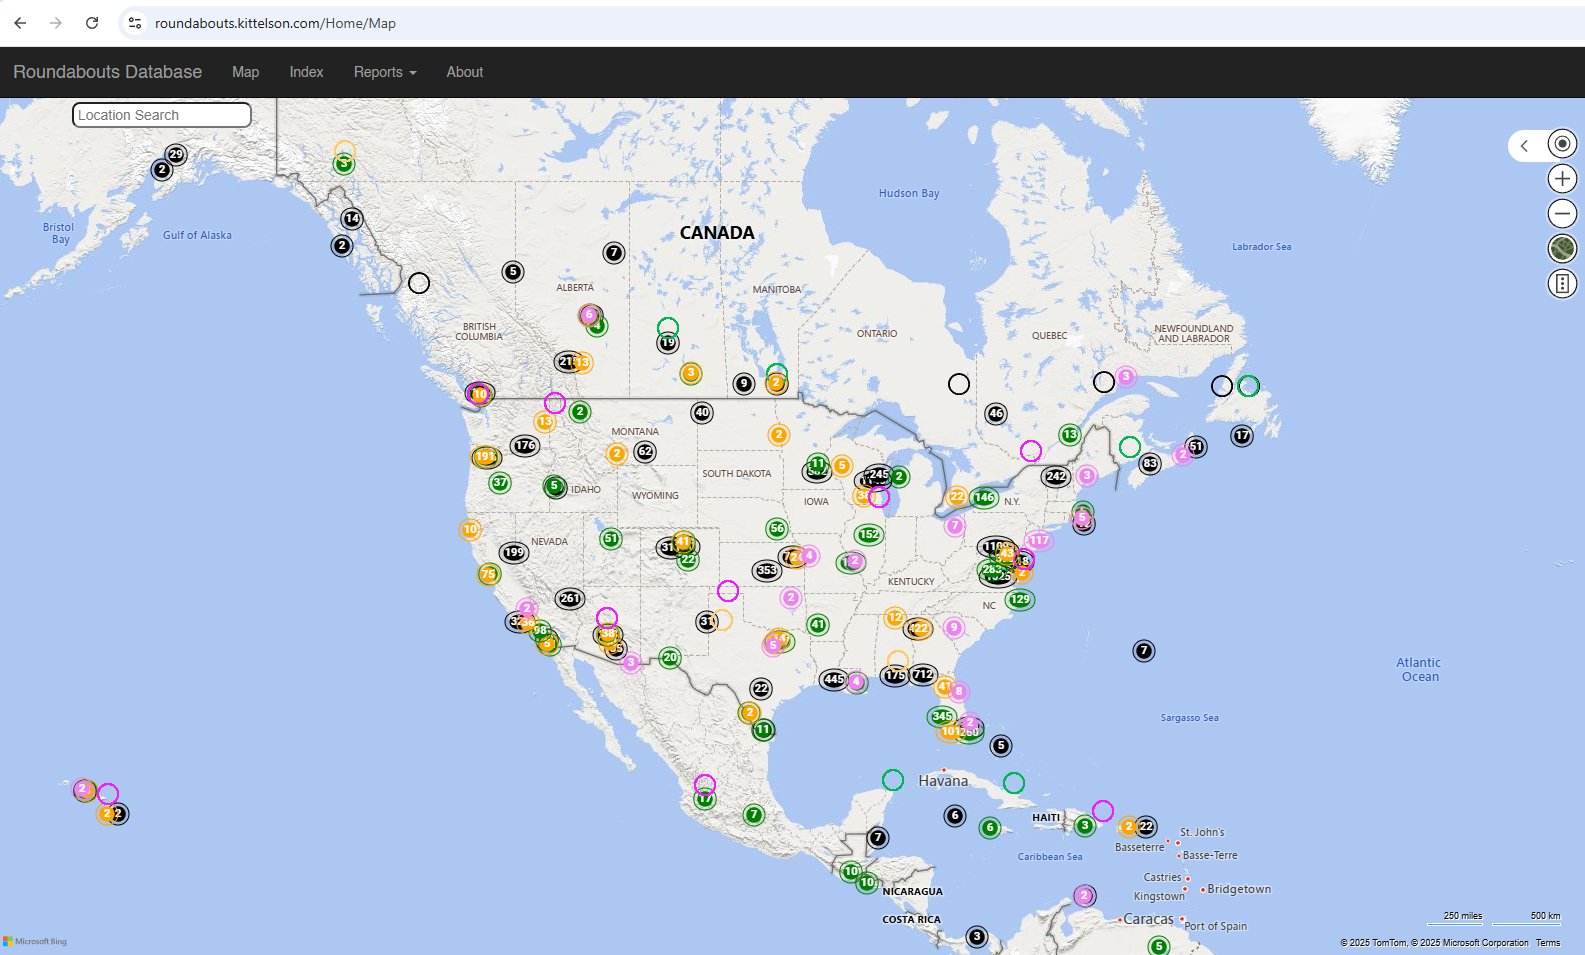View site information icon in address bar
The width and height of the screenshot is (1585, 955).
tap(135, 23)
